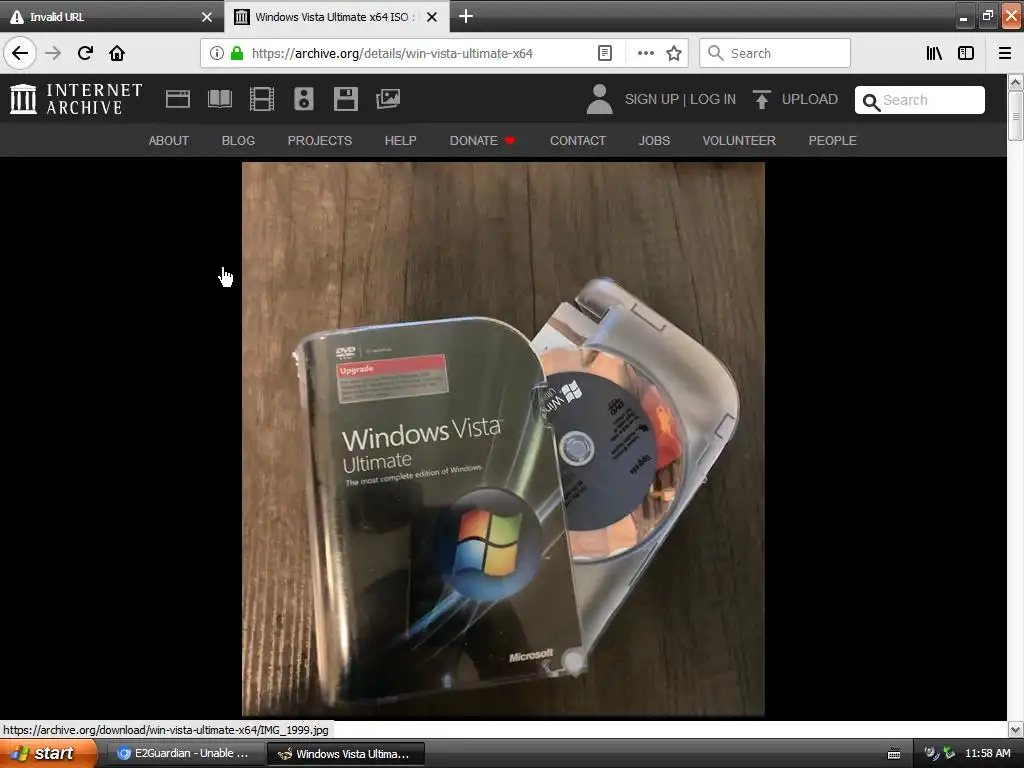Go to PROJECTS
The width and height of the screenshot is (1024, 768).
(320, 140)
